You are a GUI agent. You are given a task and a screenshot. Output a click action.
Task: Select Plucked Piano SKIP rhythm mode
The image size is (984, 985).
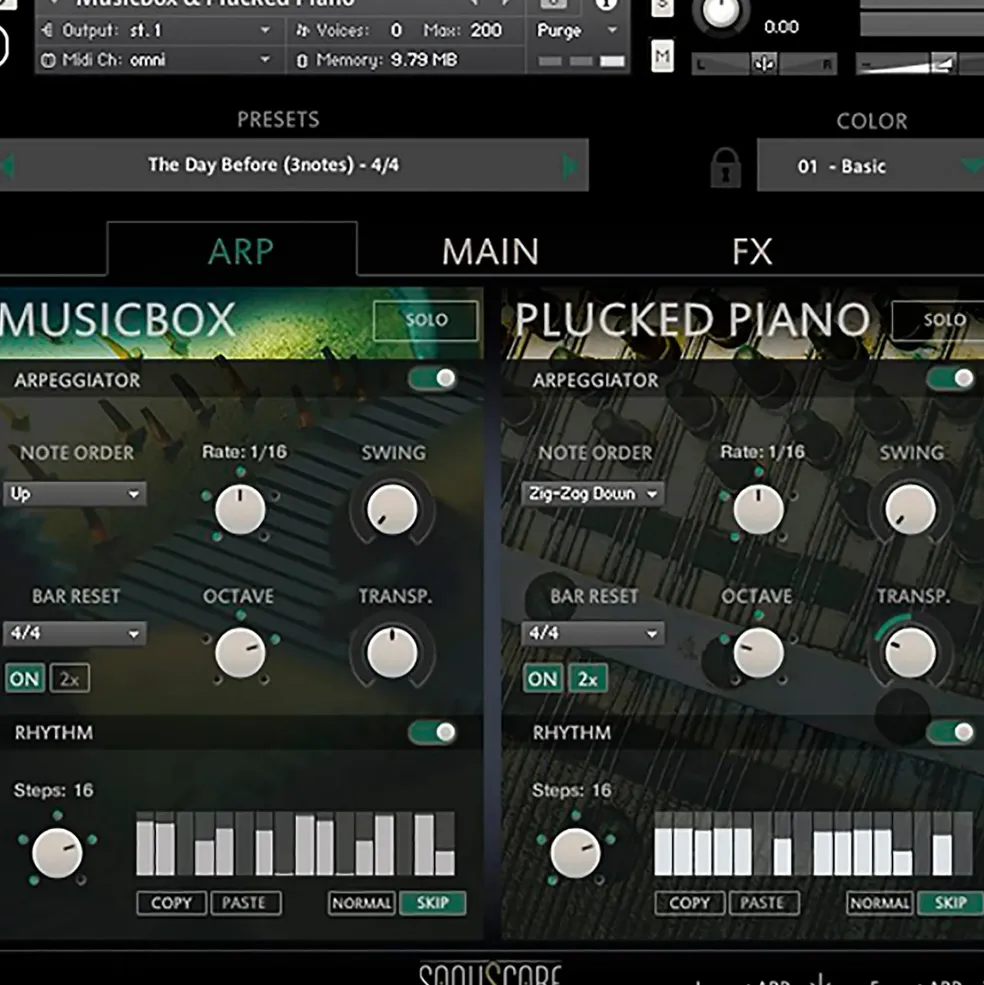tap(950, 903)
